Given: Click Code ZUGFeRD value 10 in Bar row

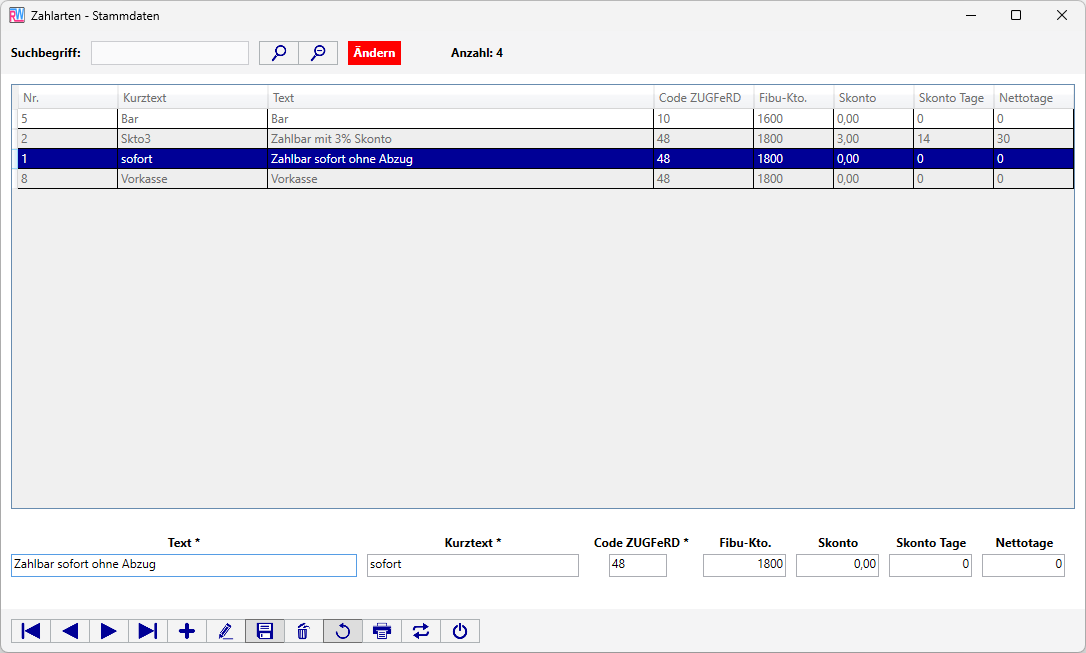Looking at the screenshot, I should pos(704,118).
